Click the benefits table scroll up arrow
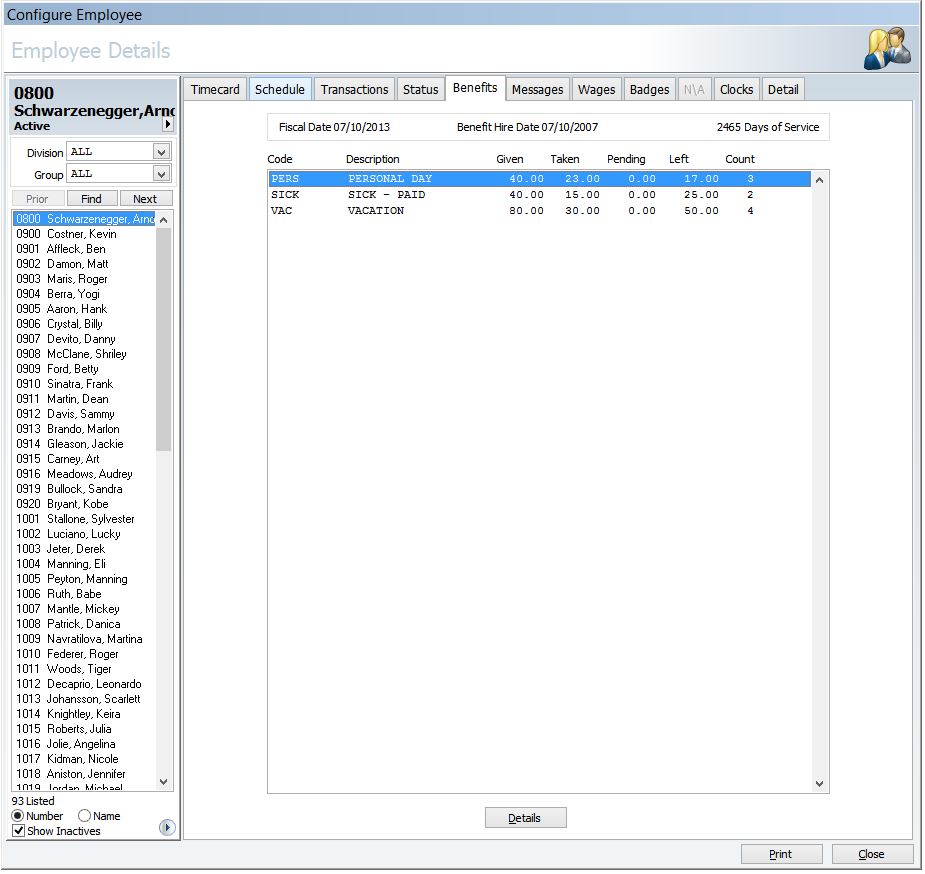 pyautogui.click(x=819, y=180)
